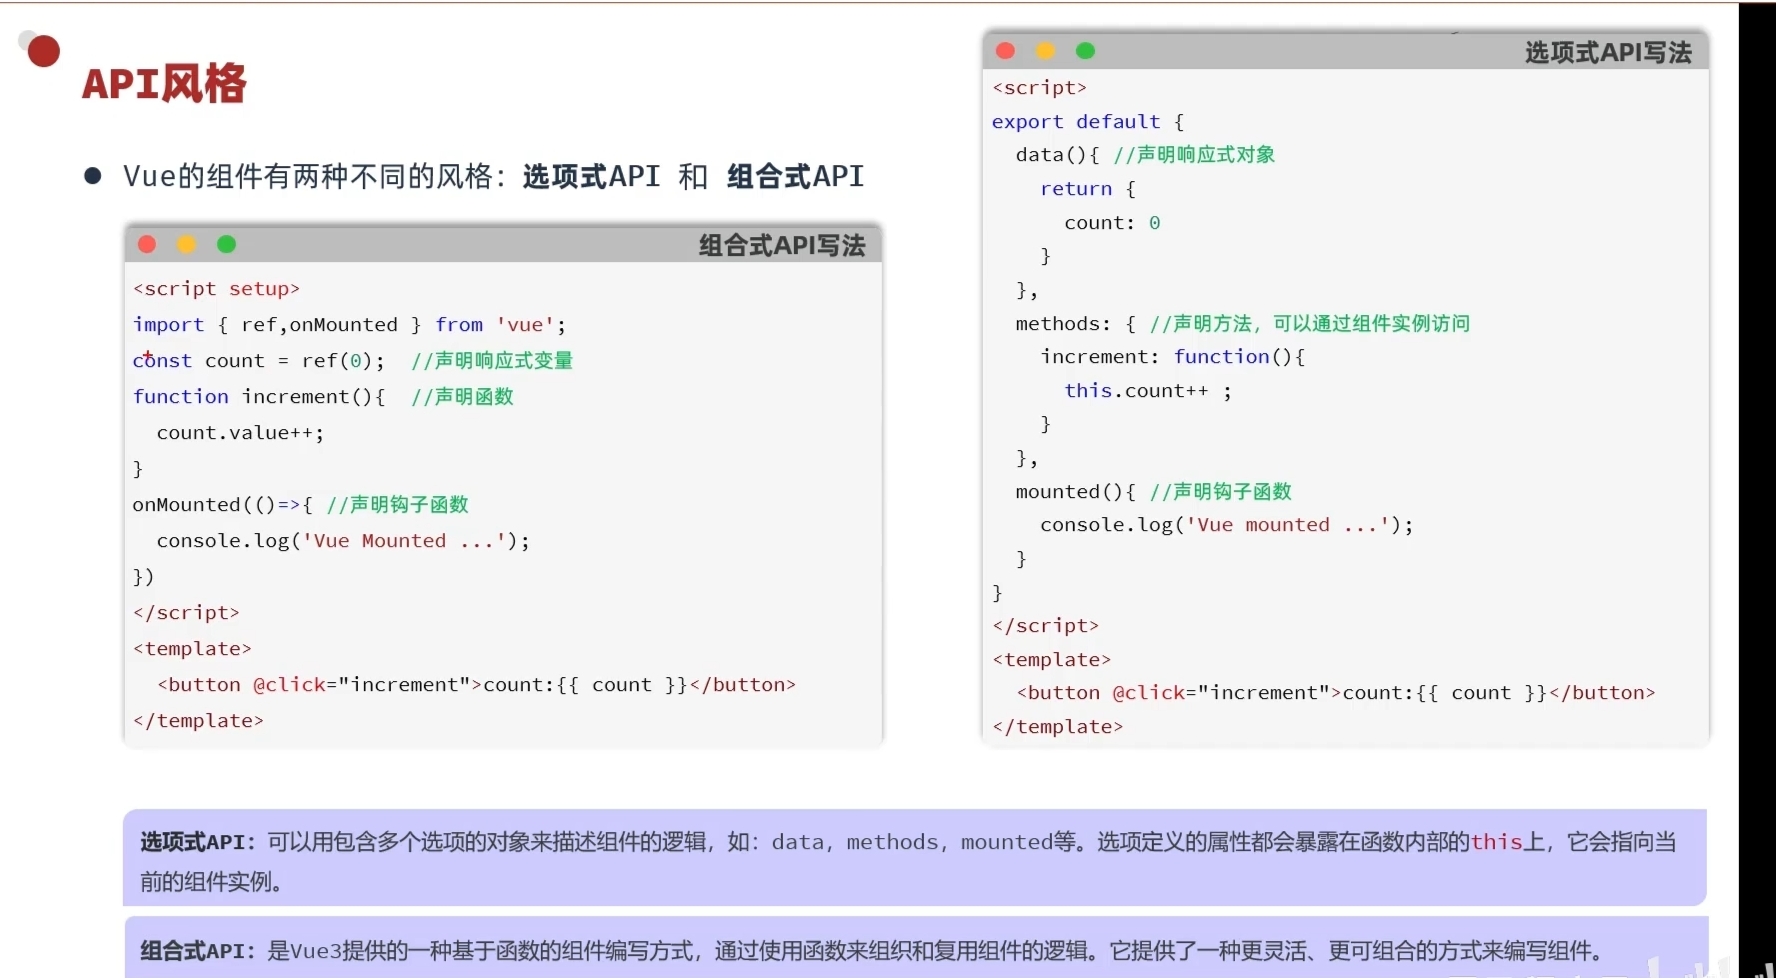Click the count.value++; line
This screenshot has height=978, width=1776.
click(x=240, y=433)
